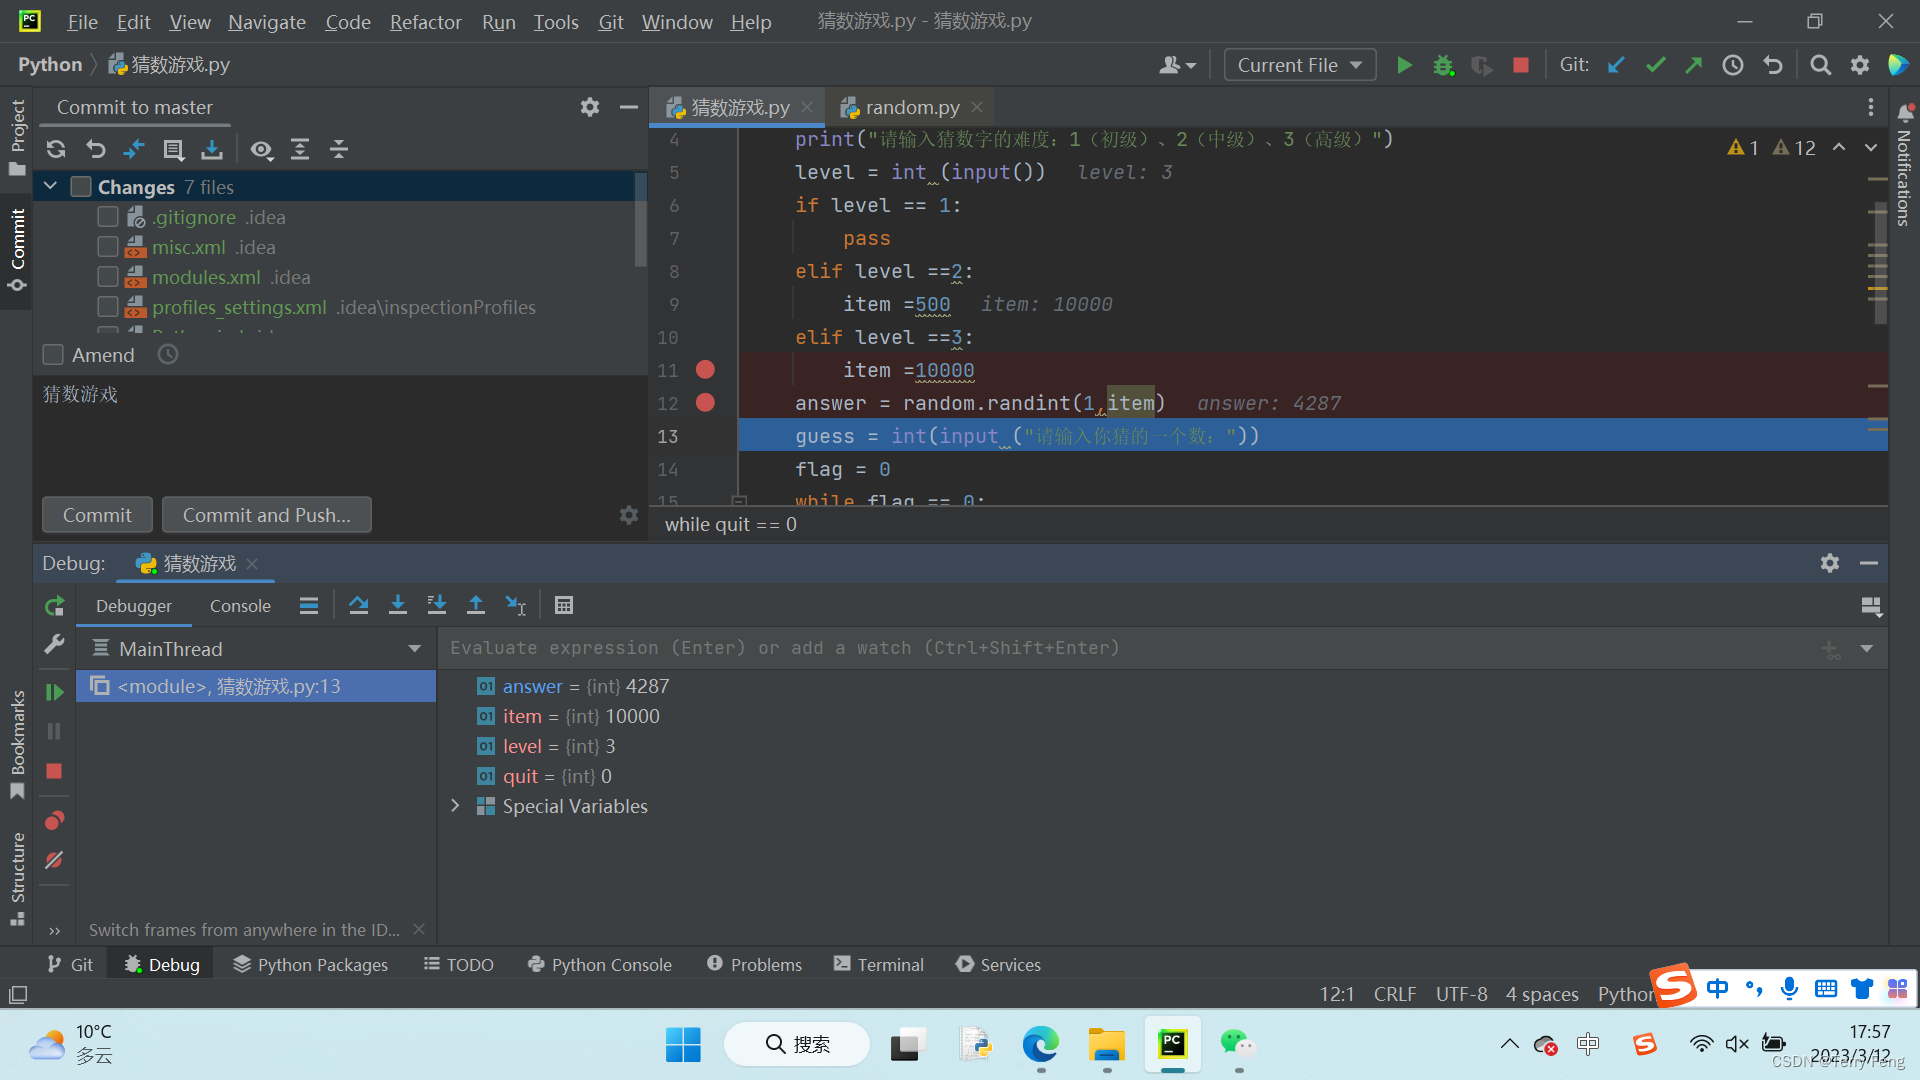This screenshot has width=1920, height=1080.
Task: Check the modules.xml file checkbox
Action: [x=108, y=277]
